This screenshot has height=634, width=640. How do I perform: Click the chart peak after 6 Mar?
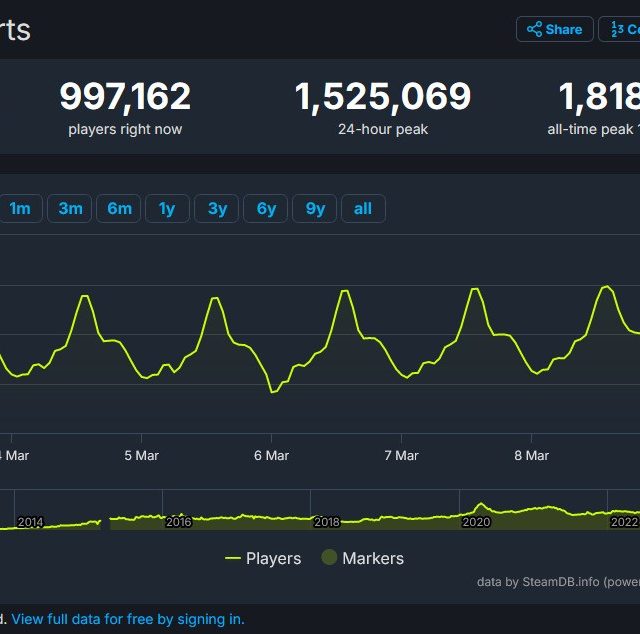tap(345, 291)
